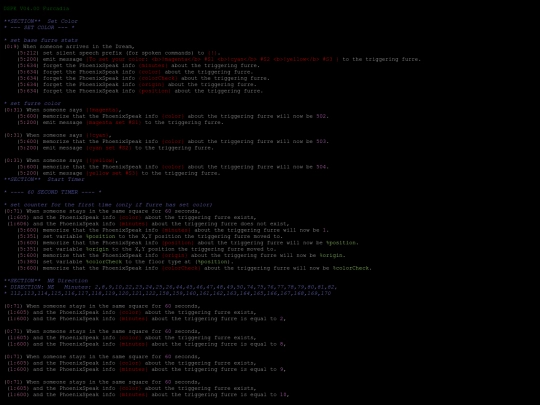Image resolution: width=540 pixels, height=405 pixels.
Task: Select the '**SECTION** Start Timer' line
Action: (44, 179)
